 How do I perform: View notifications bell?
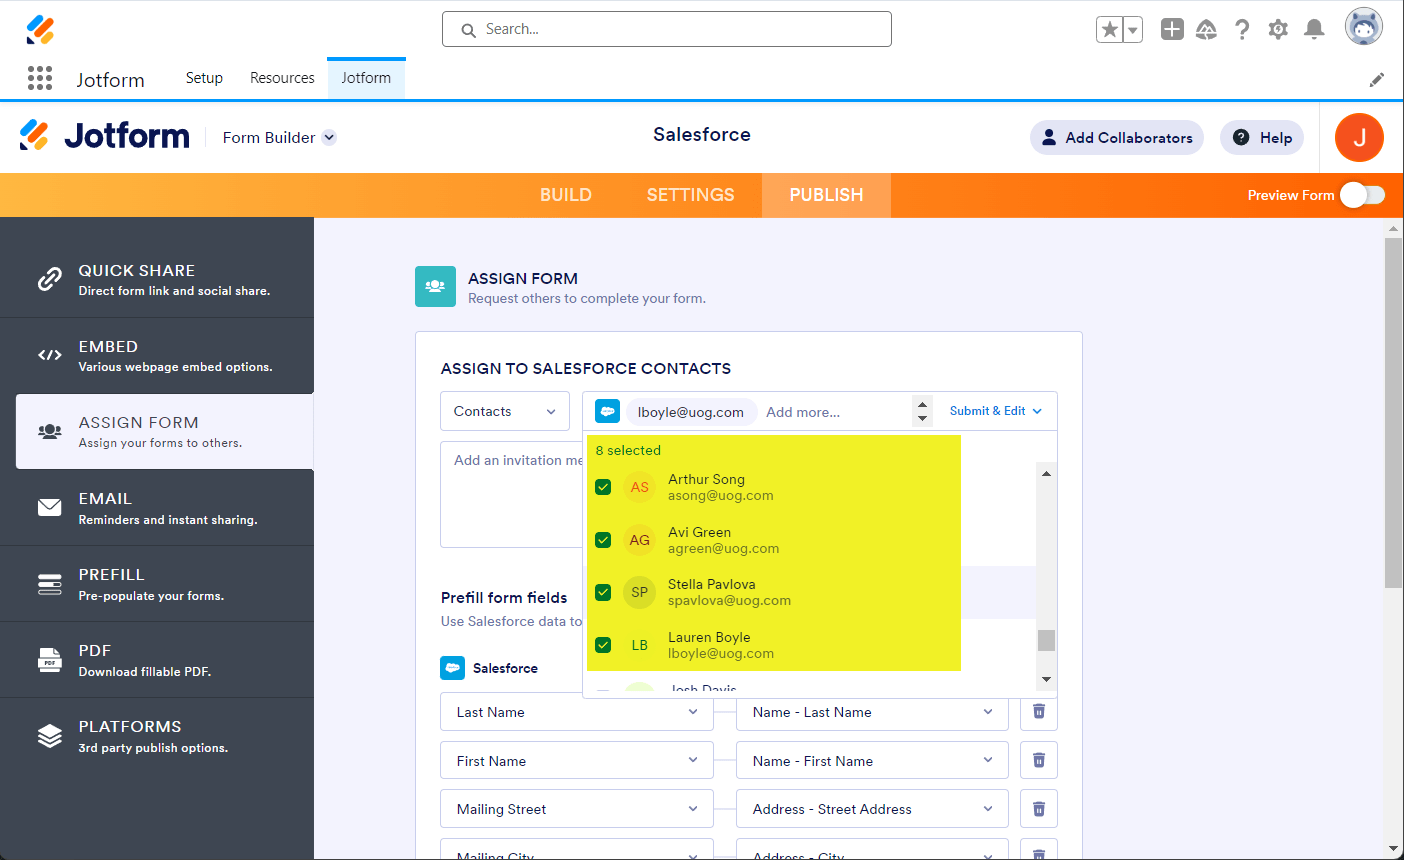[1315, 29]
